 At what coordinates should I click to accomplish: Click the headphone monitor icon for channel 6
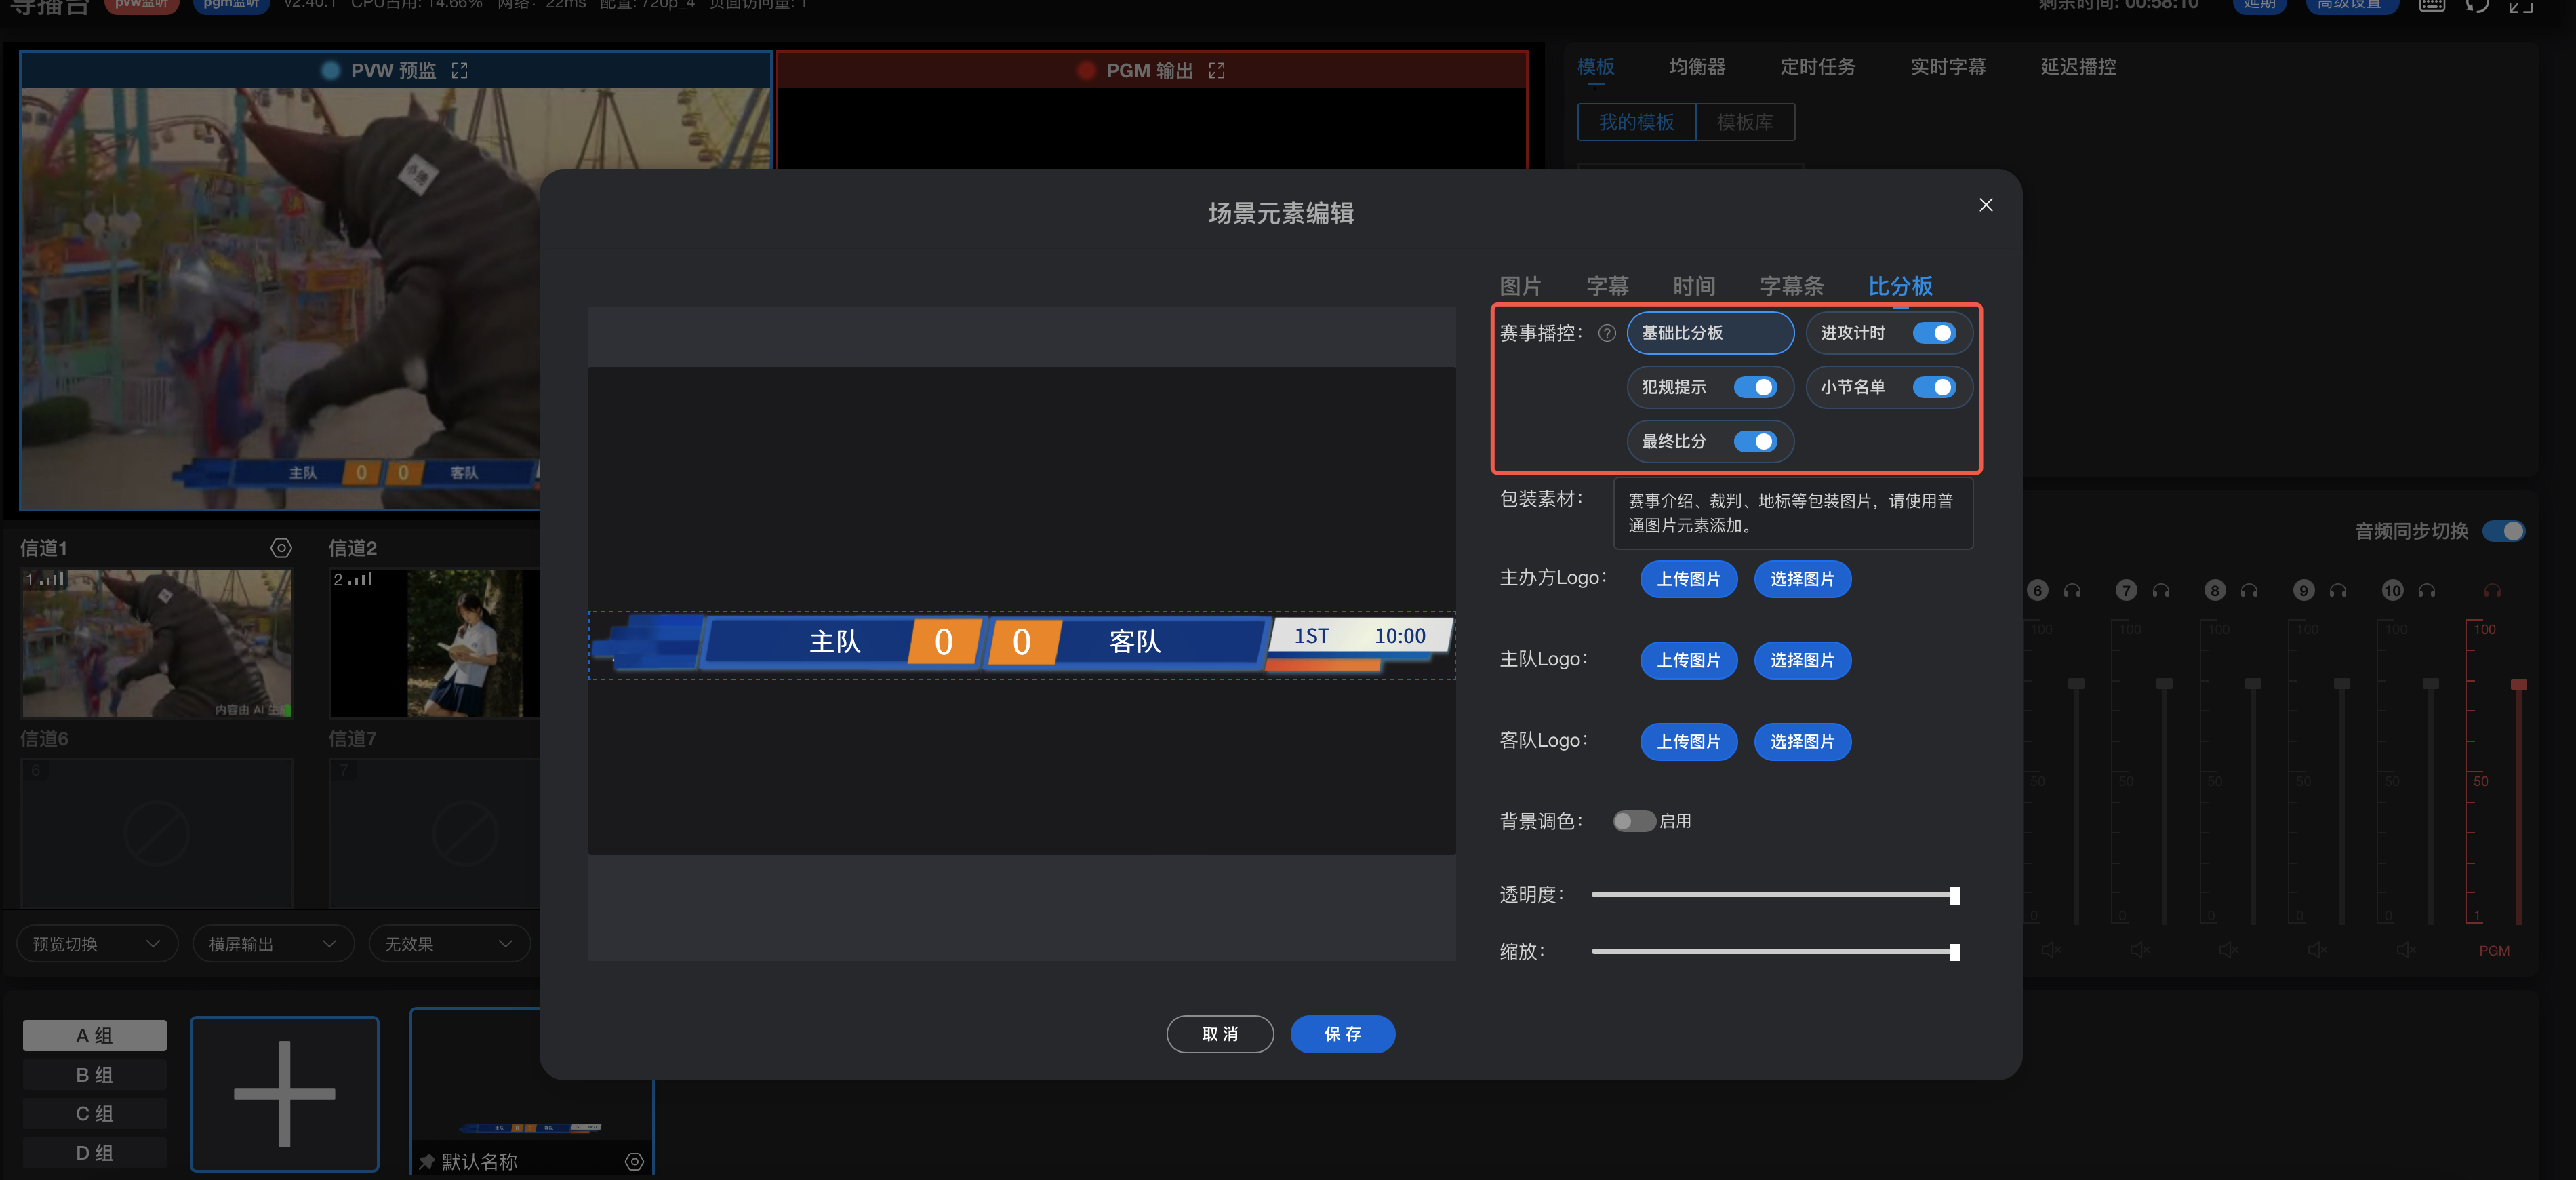pos(2072,591)
